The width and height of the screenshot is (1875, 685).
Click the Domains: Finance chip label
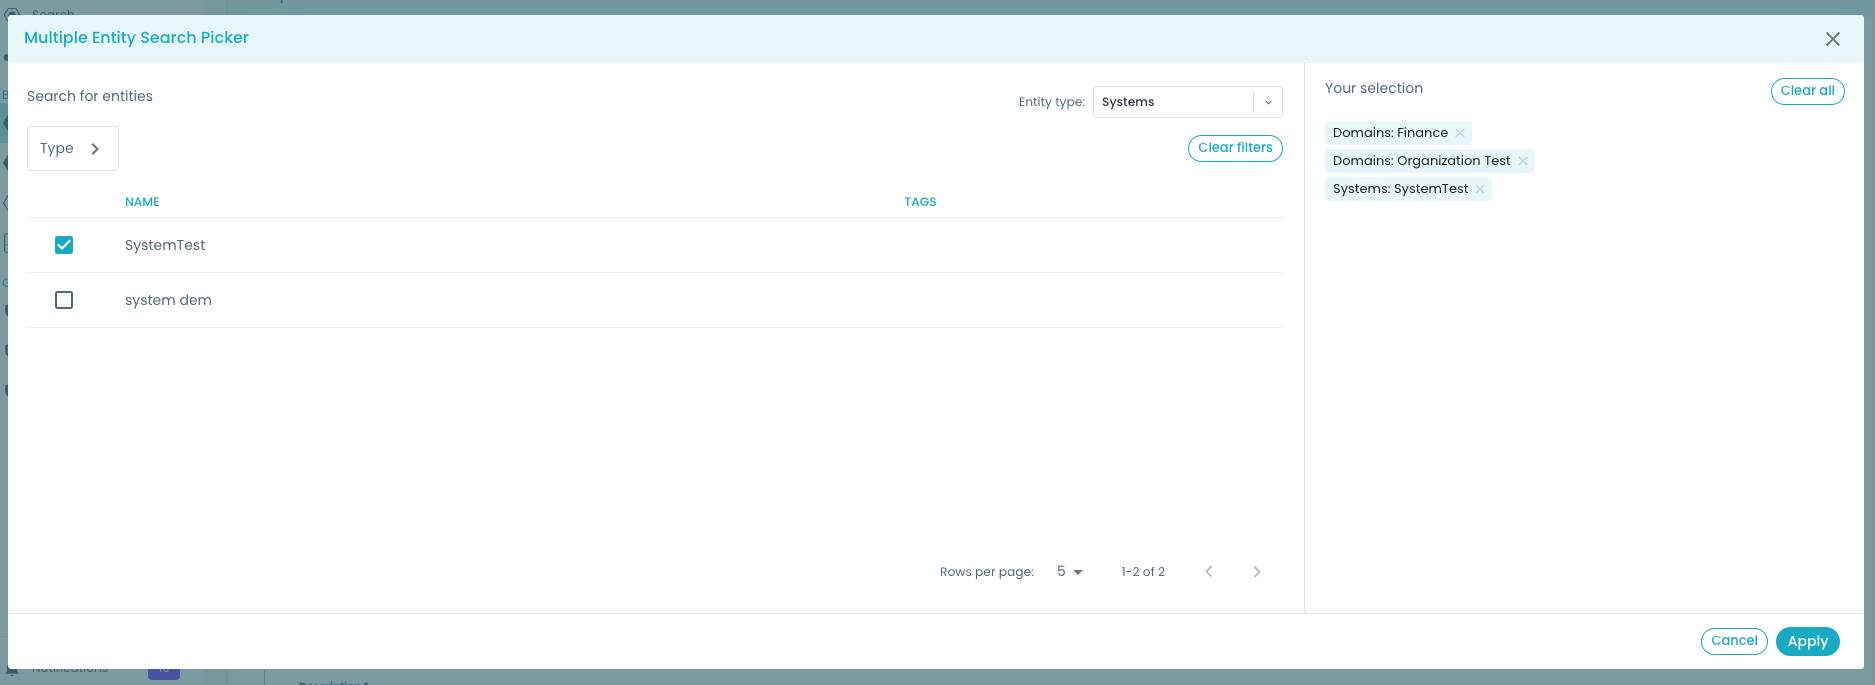[x=1390, y=133]
